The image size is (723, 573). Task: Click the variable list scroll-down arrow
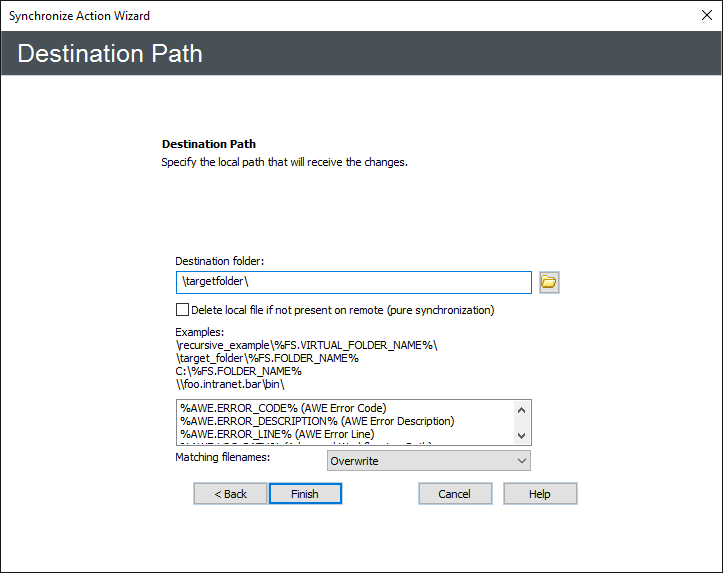pyautogui.click(x=521, y=436)
